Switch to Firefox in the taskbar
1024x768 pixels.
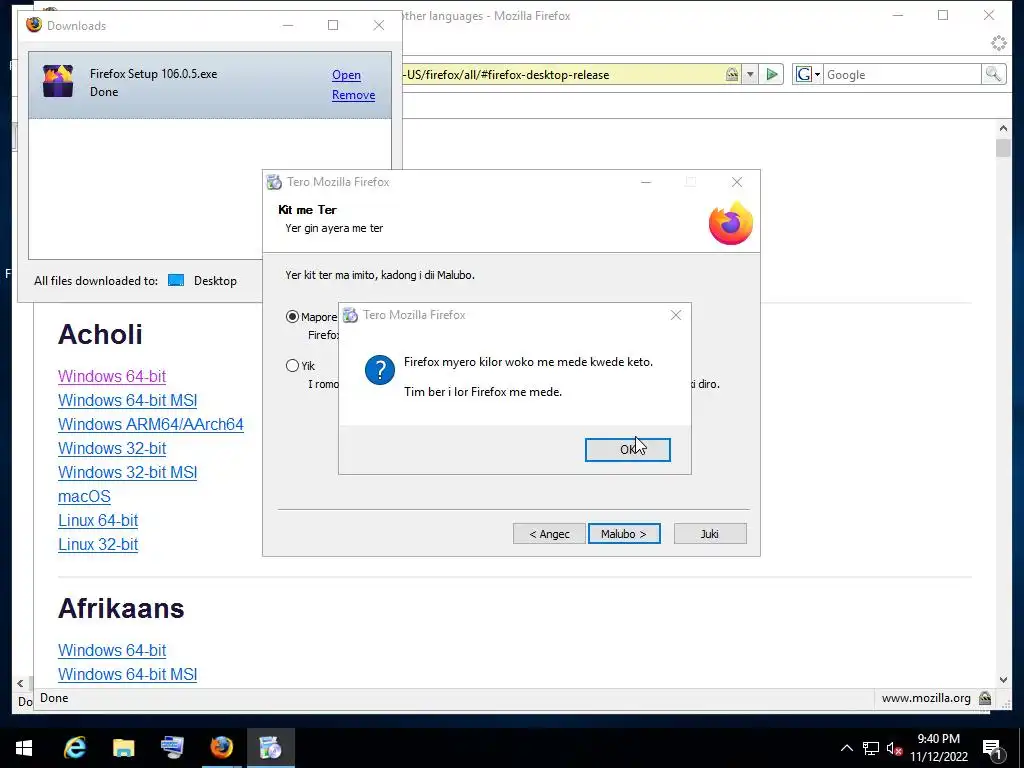pyautogui.click(x=221, y=748)
